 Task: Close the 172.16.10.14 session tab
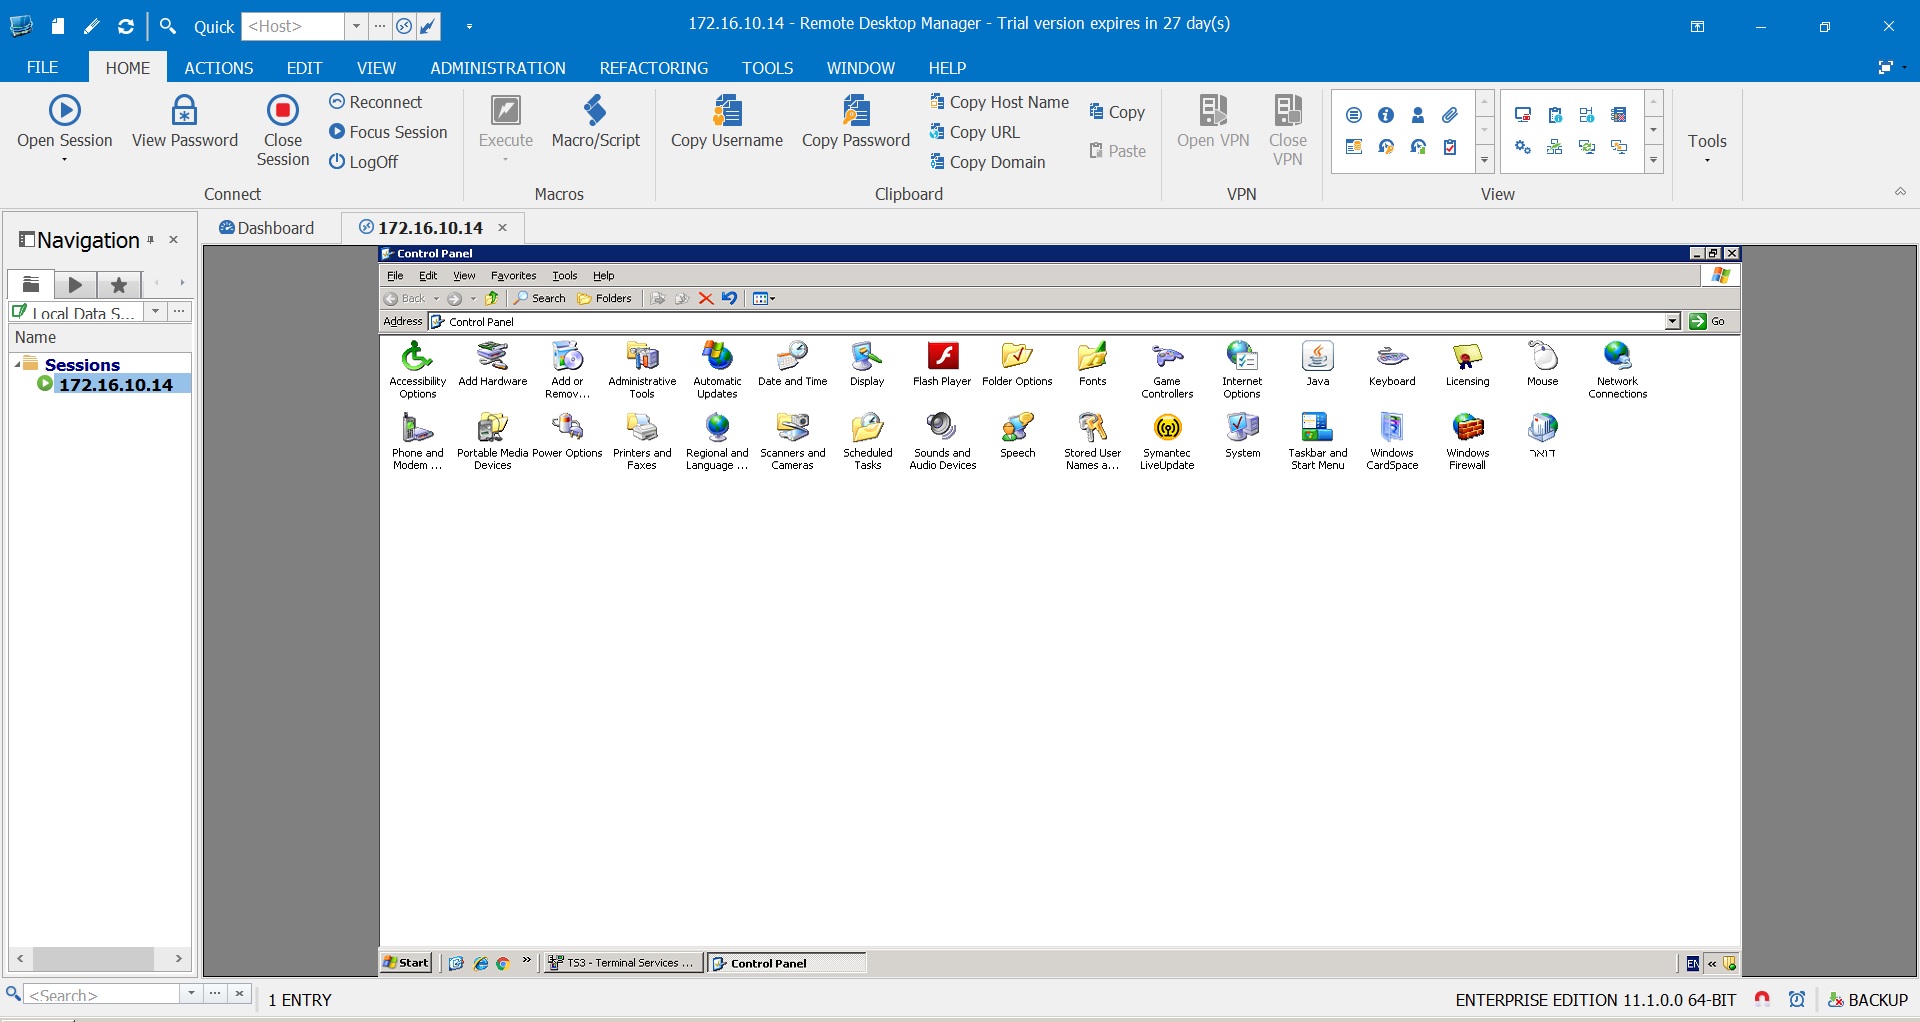[x=503, y=228]
